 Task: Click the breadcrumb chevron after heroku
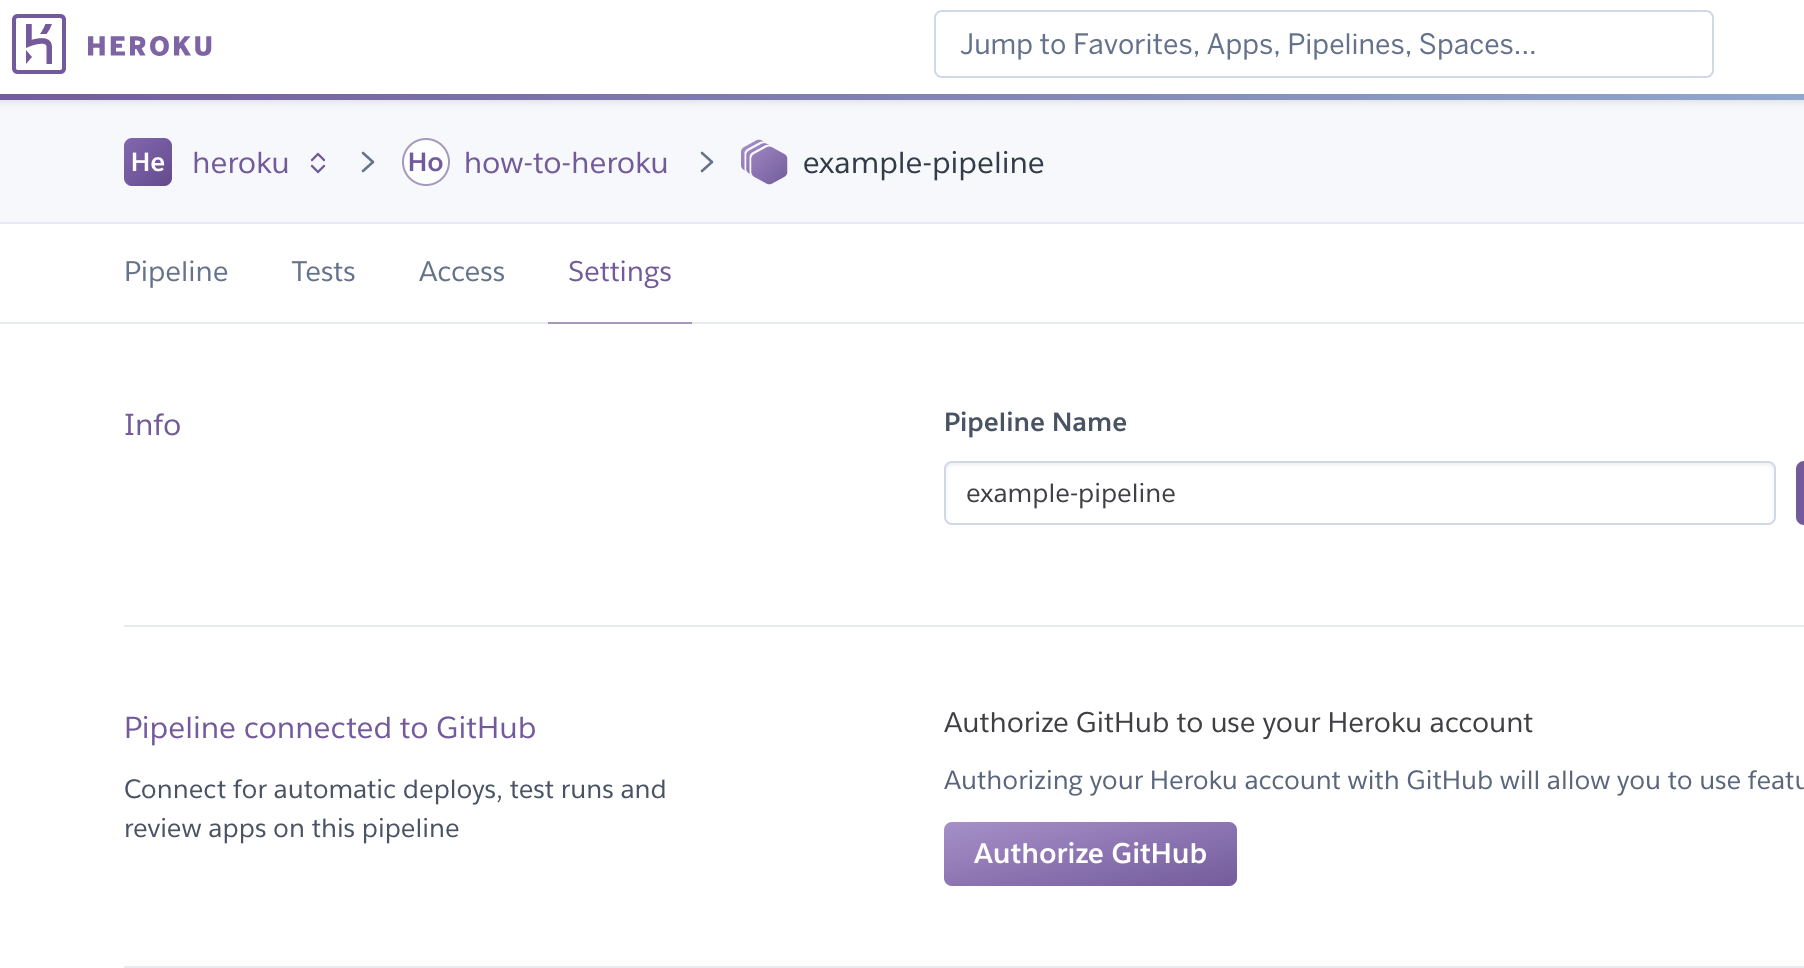tap(368, 162)
